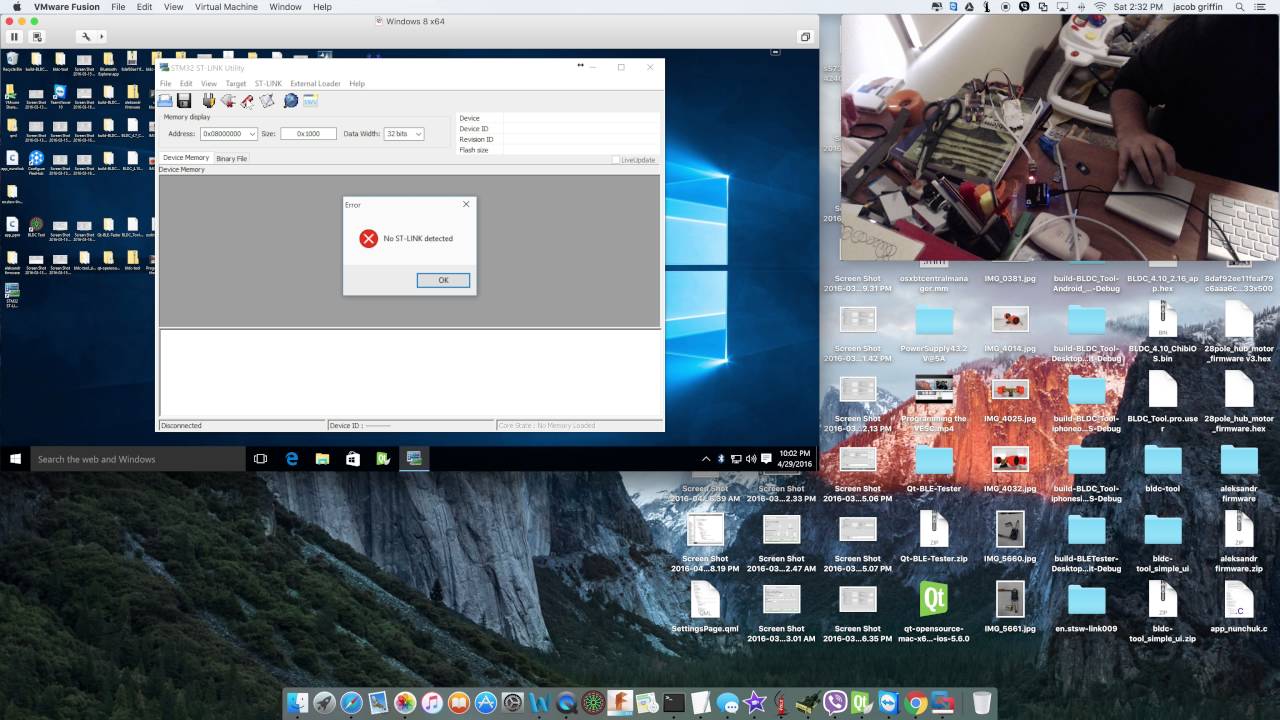
Task: Open Google Chrome in the Dock
Action: point(915,703)
